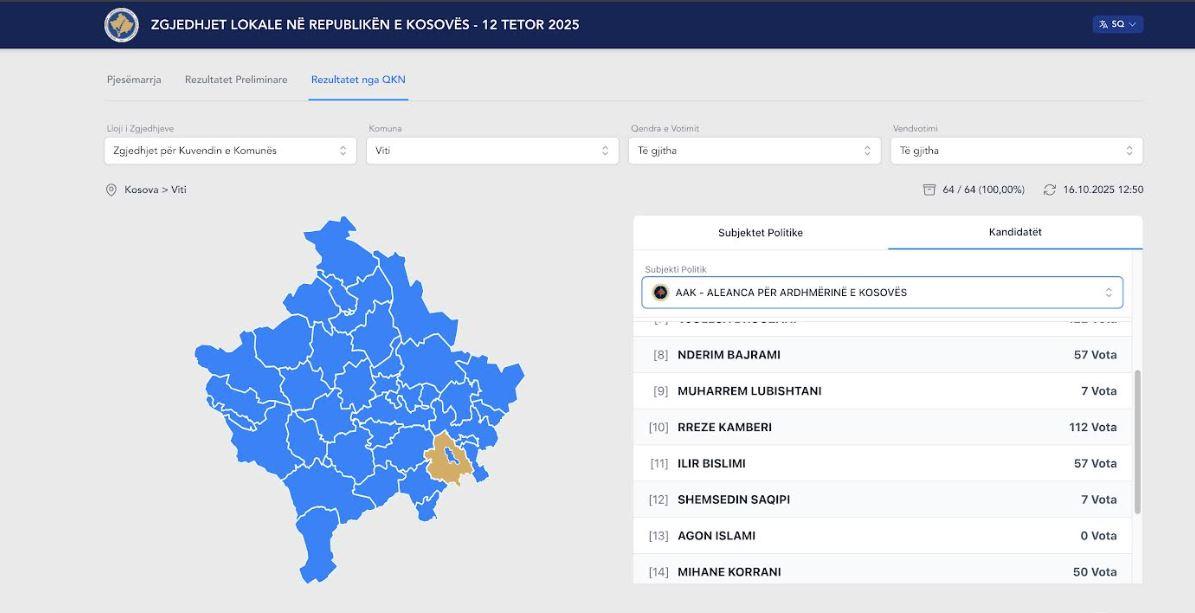Expand the Vendvotimi dropdown

(x=1016, y=151)
